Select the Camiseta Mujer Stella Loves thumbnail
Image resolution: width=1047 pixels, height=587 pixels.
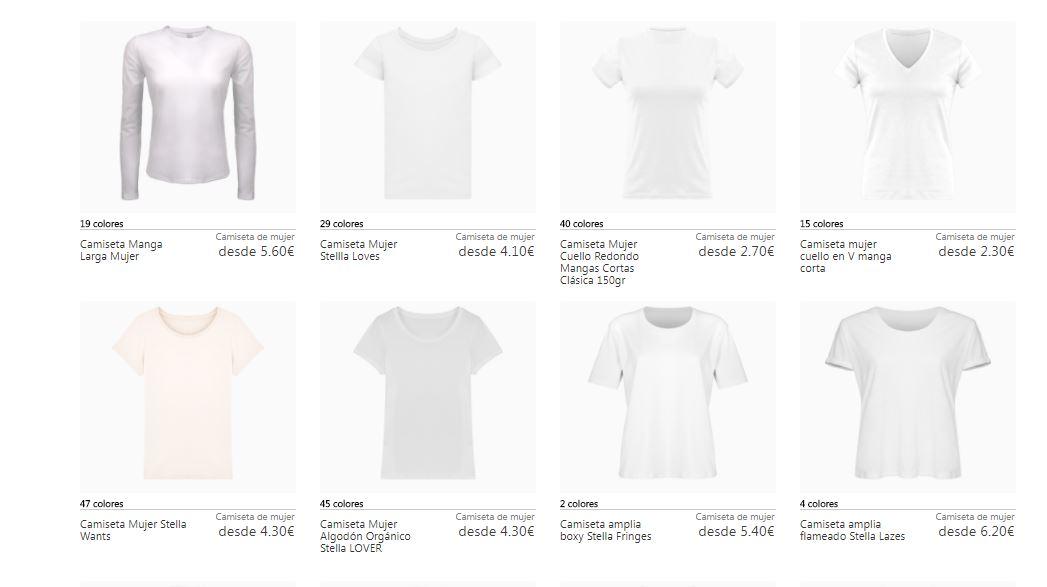(x=427, y=117)
